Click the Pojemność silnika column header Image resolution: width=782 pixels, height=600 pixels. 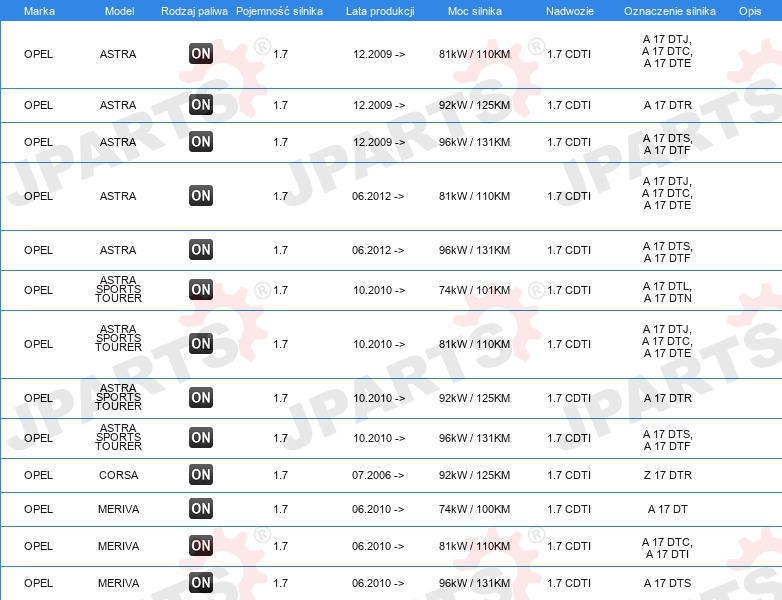tap(279, 11)
